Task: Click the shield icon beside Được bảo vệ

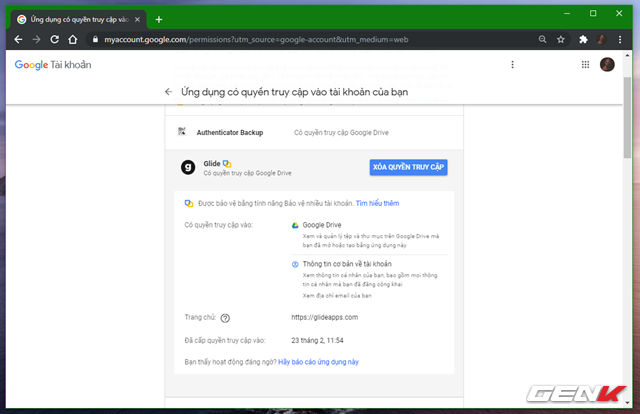Action: pyautogui.click(x=189, y=203)
